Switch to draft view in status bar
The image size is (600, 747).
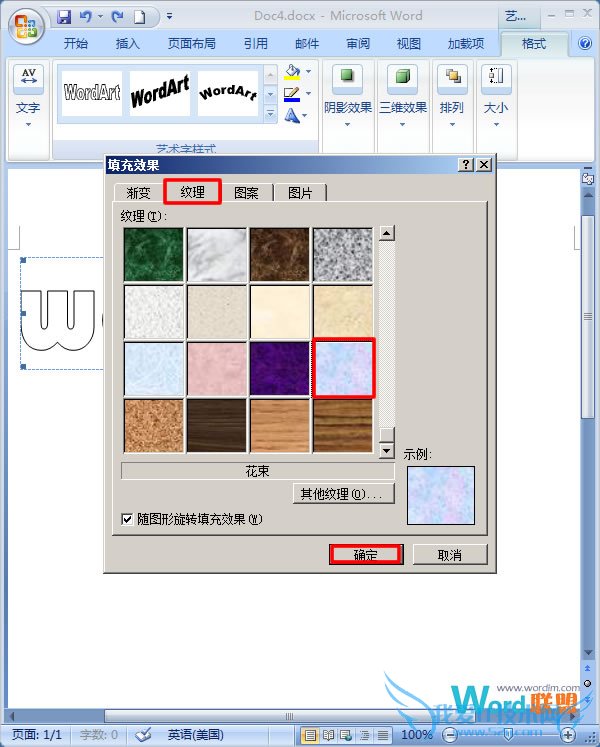pos(383,735)
